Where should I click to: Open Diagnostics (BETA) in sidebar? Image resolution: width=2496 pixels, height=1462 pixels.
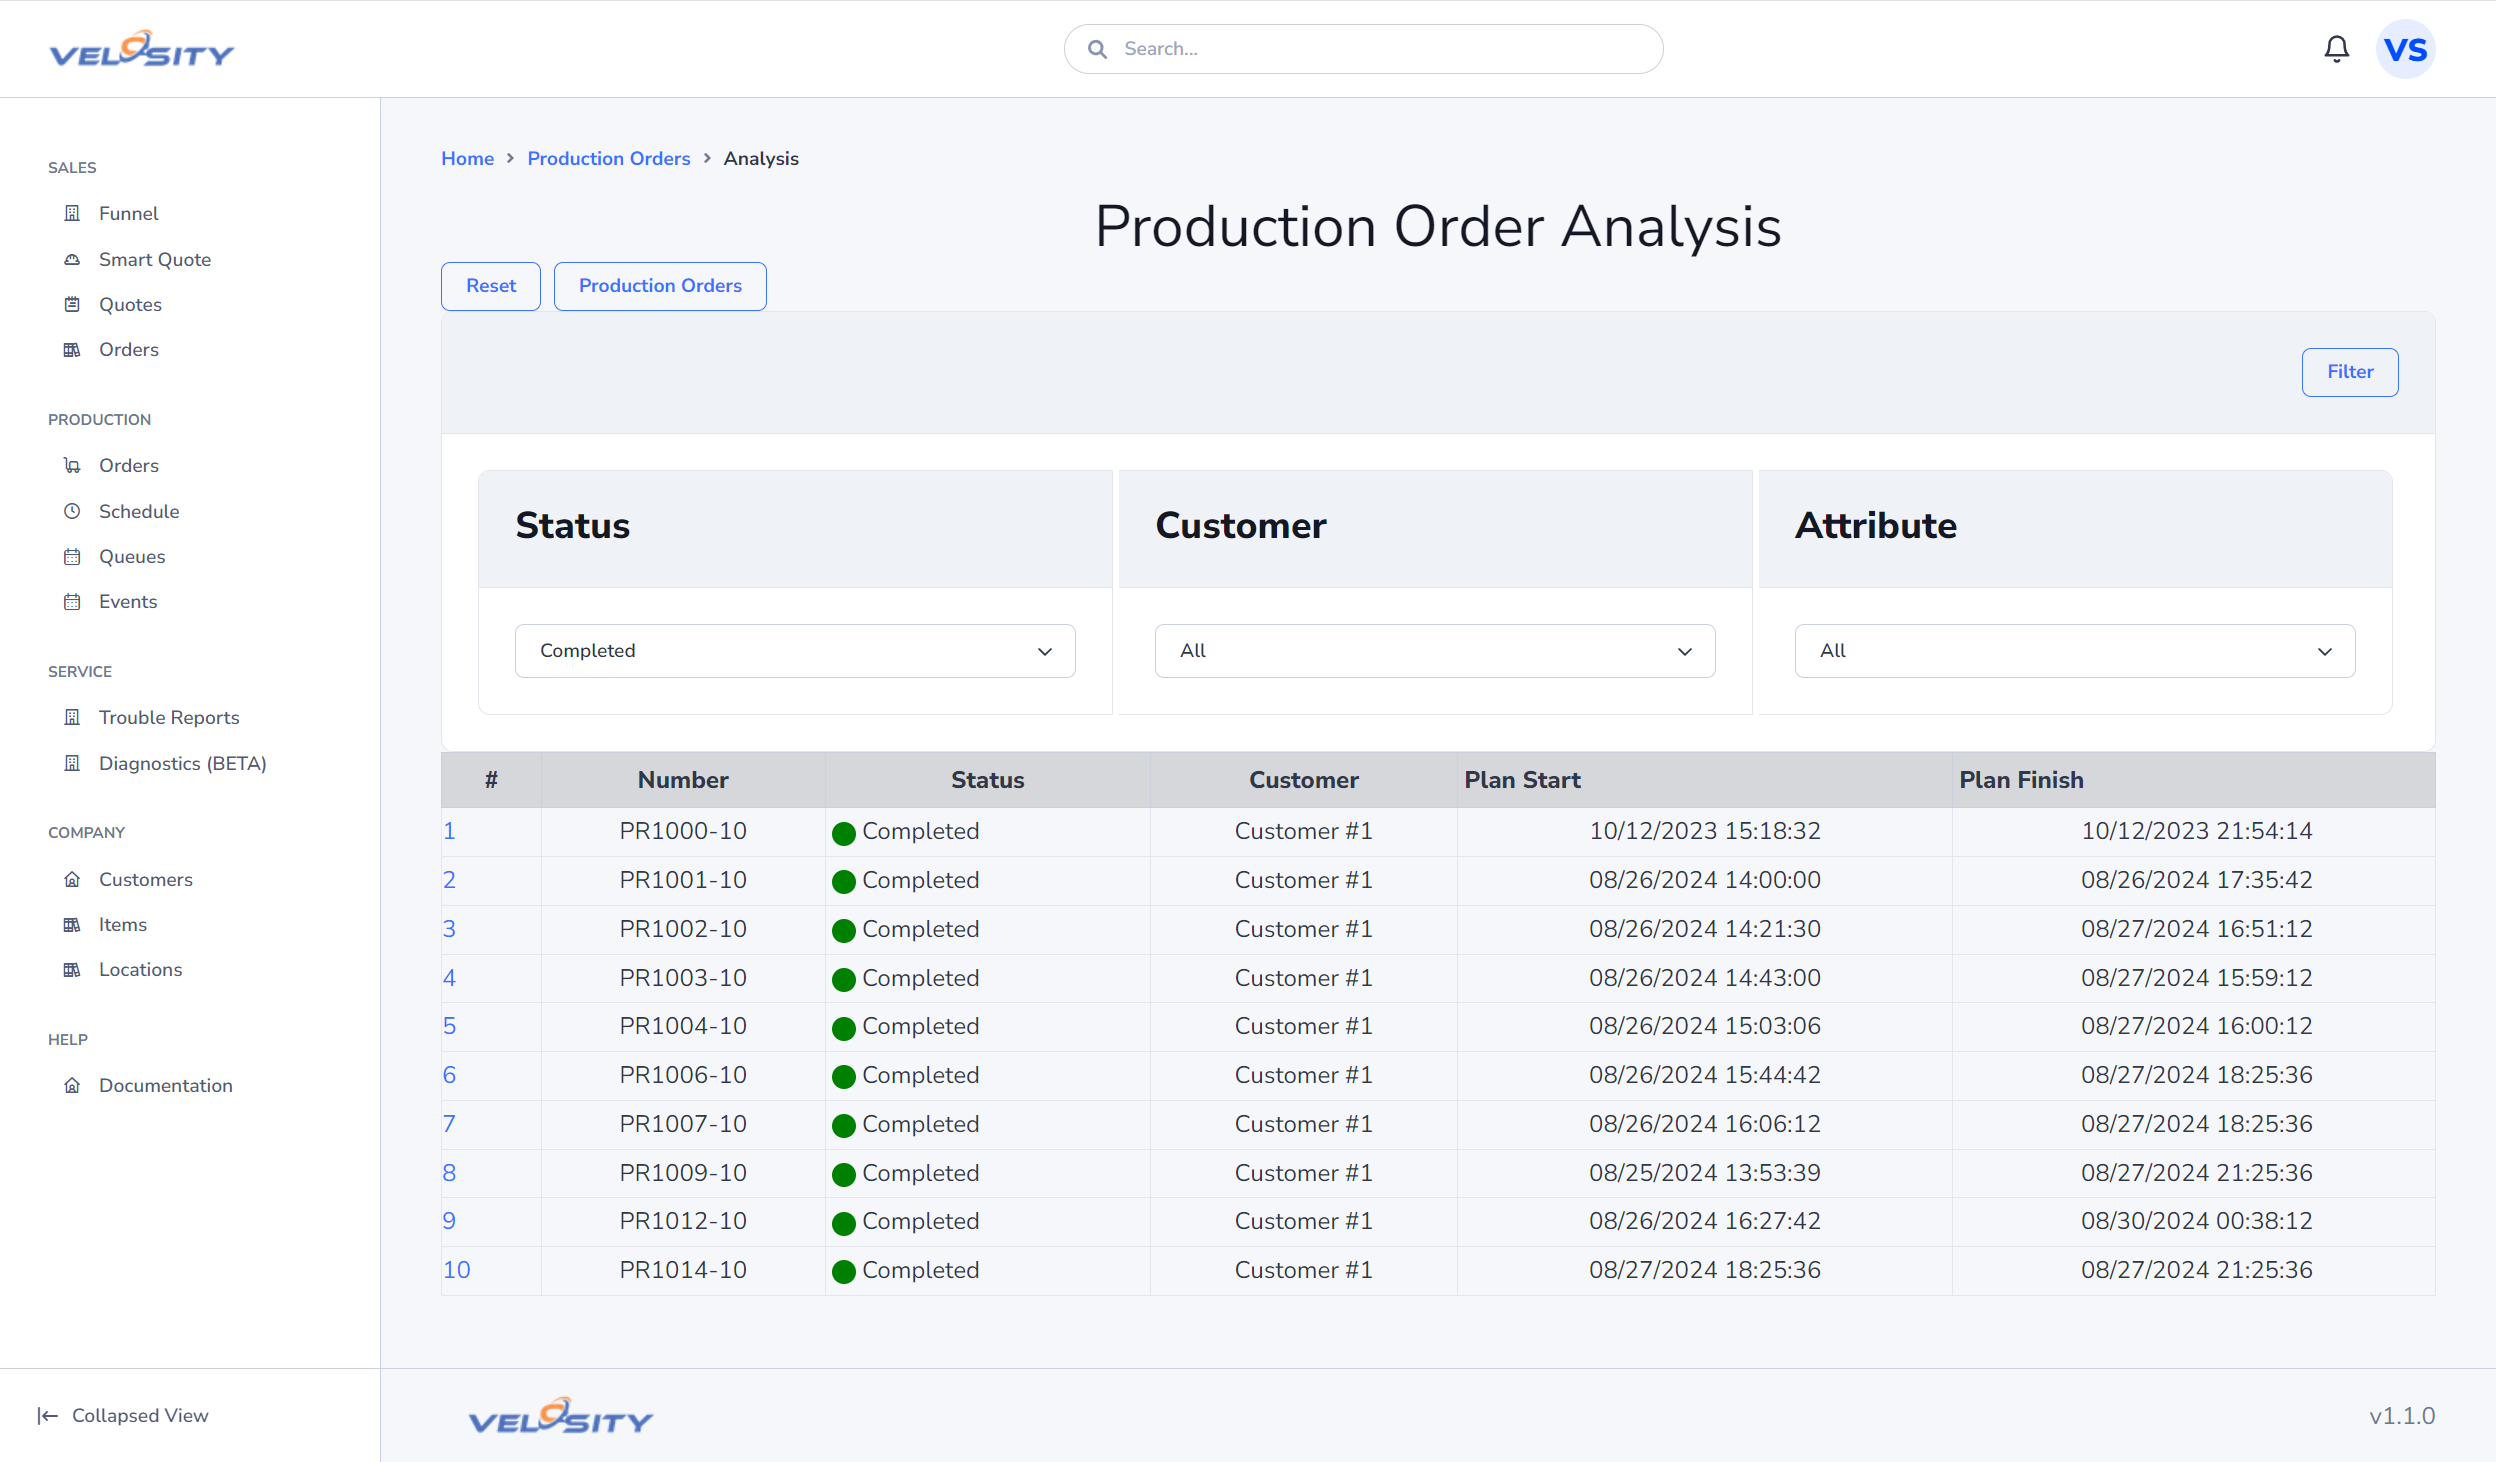183,763
